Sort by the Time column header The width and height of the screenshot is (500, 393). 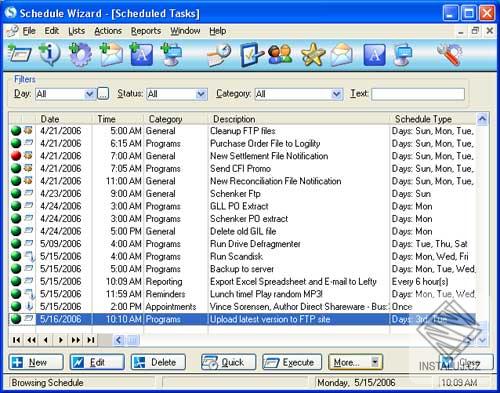(118, 119)
